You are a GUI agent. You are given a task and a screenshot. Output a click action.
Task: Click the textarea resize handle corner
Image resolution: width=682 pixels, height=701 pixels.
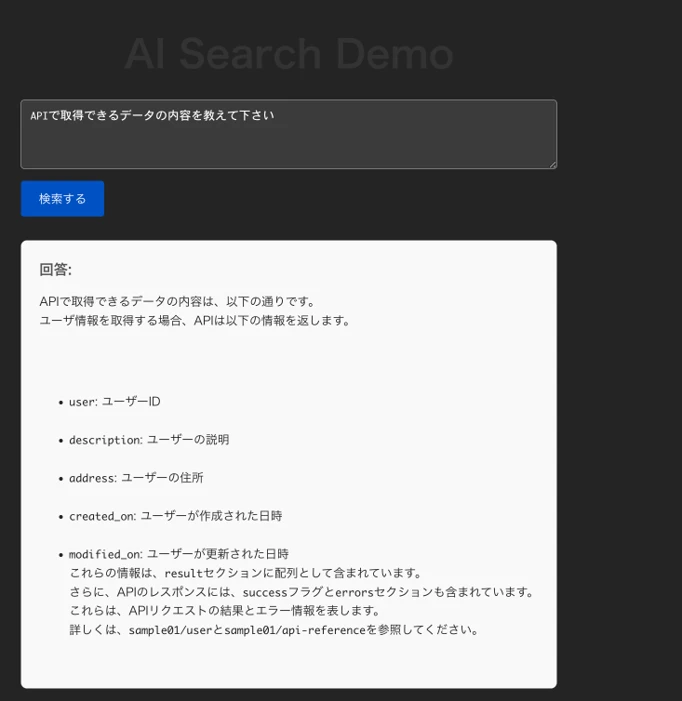click(x=551, y=163)
